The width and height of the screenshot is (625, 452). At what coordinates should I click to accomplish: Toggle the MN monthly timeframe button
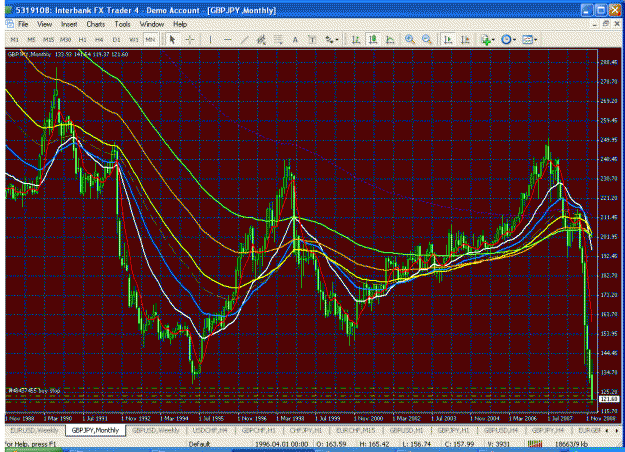click(x=150, y=39)
